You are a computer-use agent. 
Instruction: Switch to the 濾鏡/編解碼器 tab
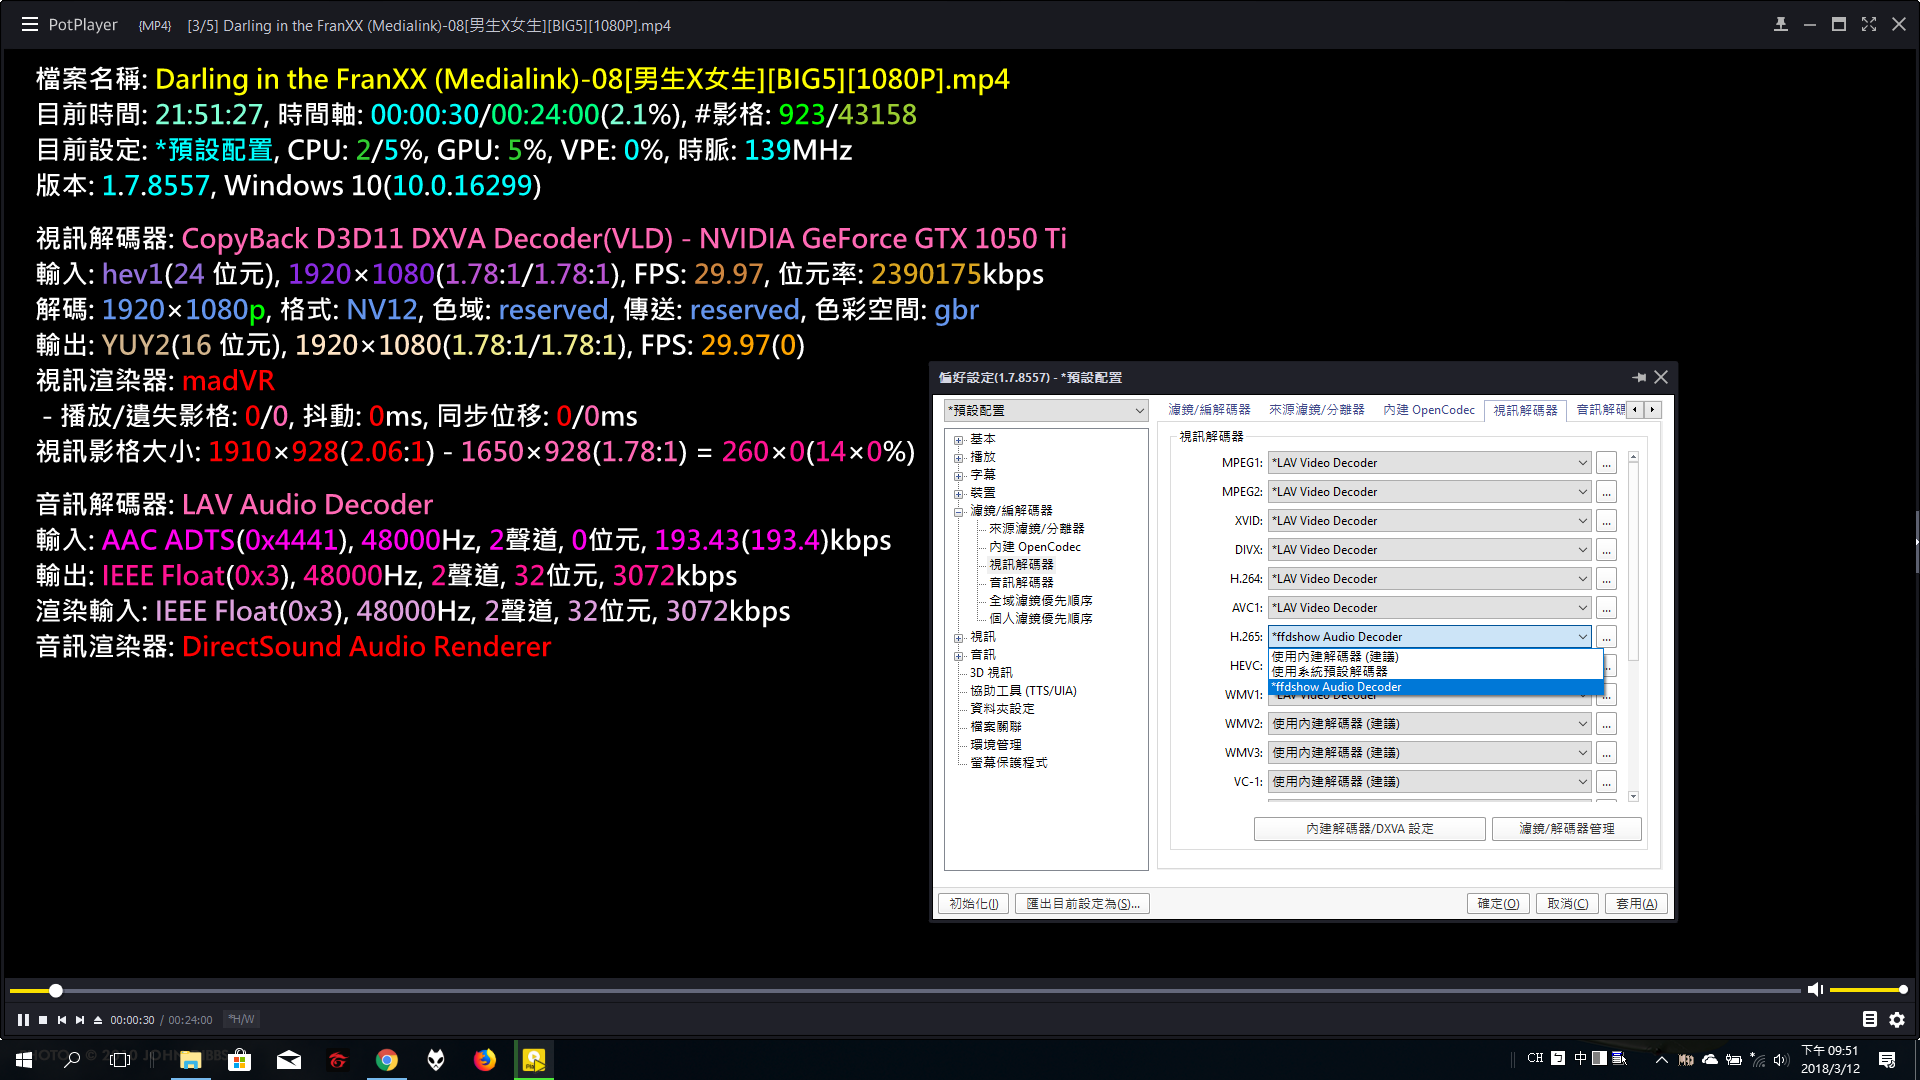[x=1209, y=410]
